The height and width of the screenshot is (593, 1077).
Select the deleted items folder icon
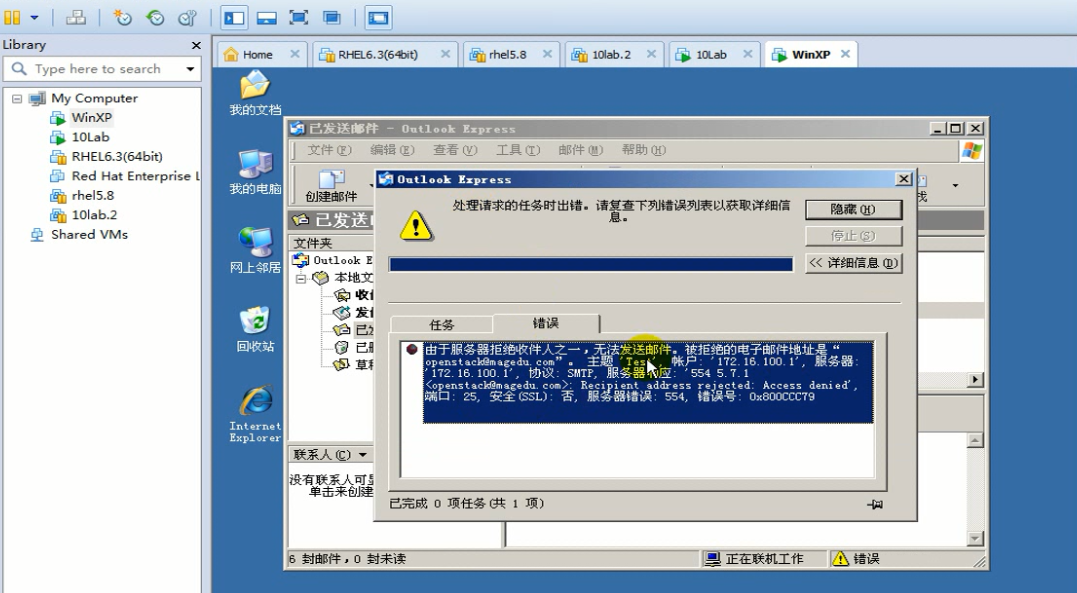[341, 348]
